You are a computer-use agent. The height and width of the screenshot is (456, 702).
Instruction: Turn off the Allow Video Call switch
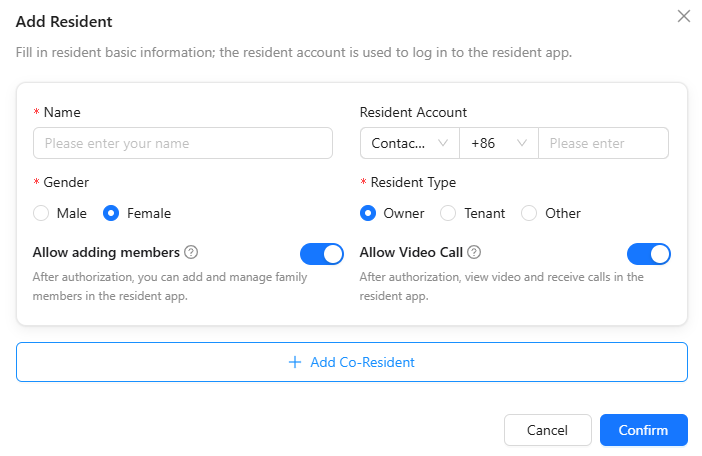pos(649,254)
